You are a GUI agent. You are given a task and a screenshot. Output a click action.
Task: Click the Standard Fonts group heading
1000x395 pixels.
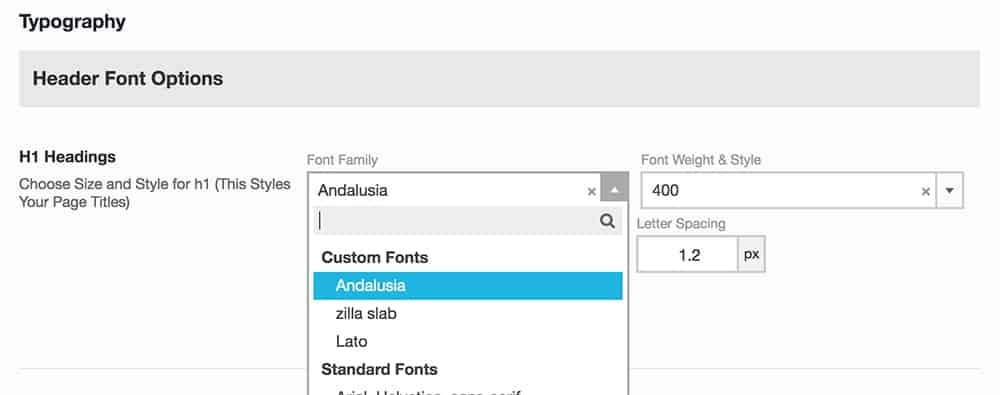click(379, 369)
